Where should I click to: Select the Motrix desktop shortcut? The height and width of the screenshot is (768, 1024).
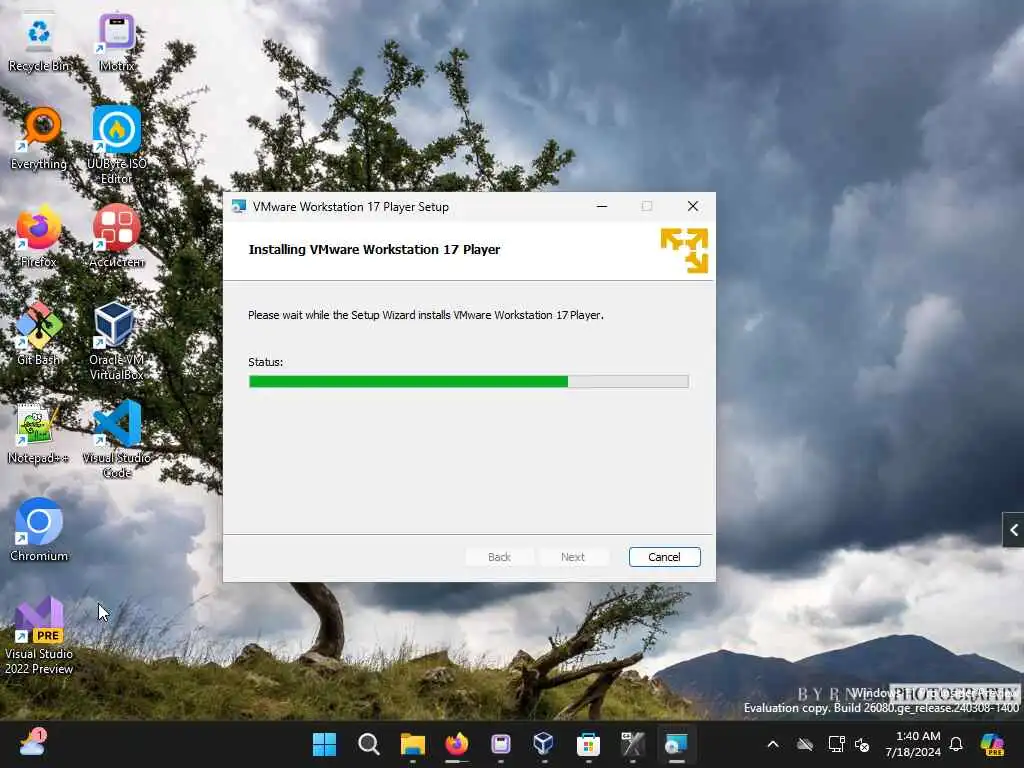pyautogui.click(x=117, y=42)
